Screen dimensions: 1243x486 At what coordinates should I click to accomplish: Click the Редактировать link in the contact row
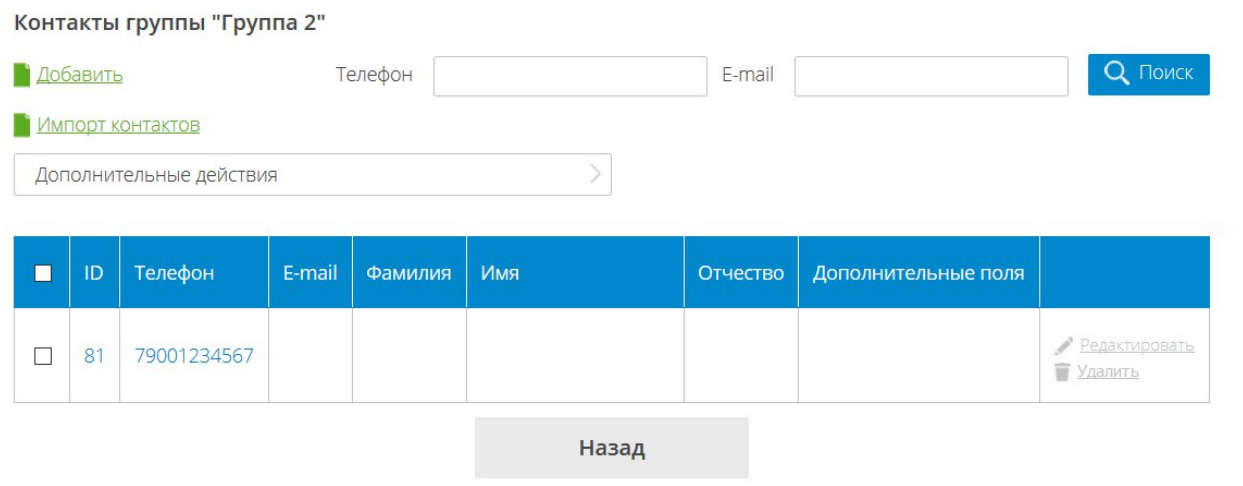click(1135, 346)
